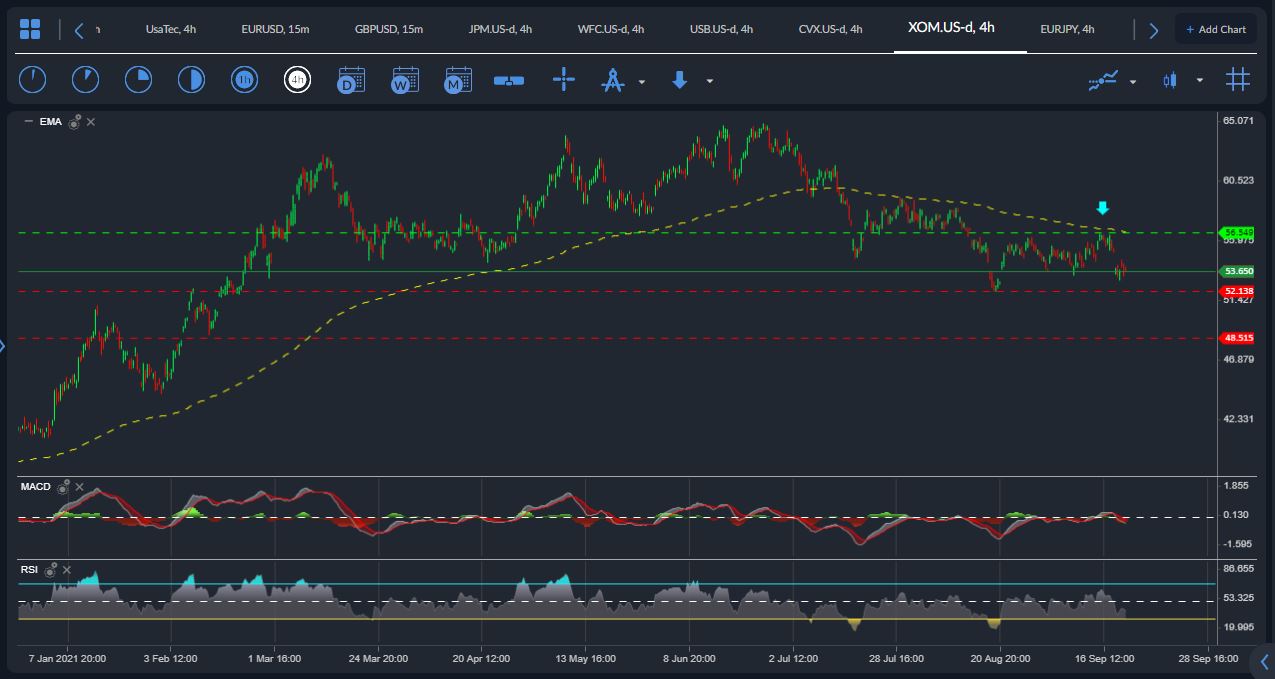Switch to the CVX.US-d, 4h tab
This screenshot has height=679, width=1275.
[x=830, y=29]
